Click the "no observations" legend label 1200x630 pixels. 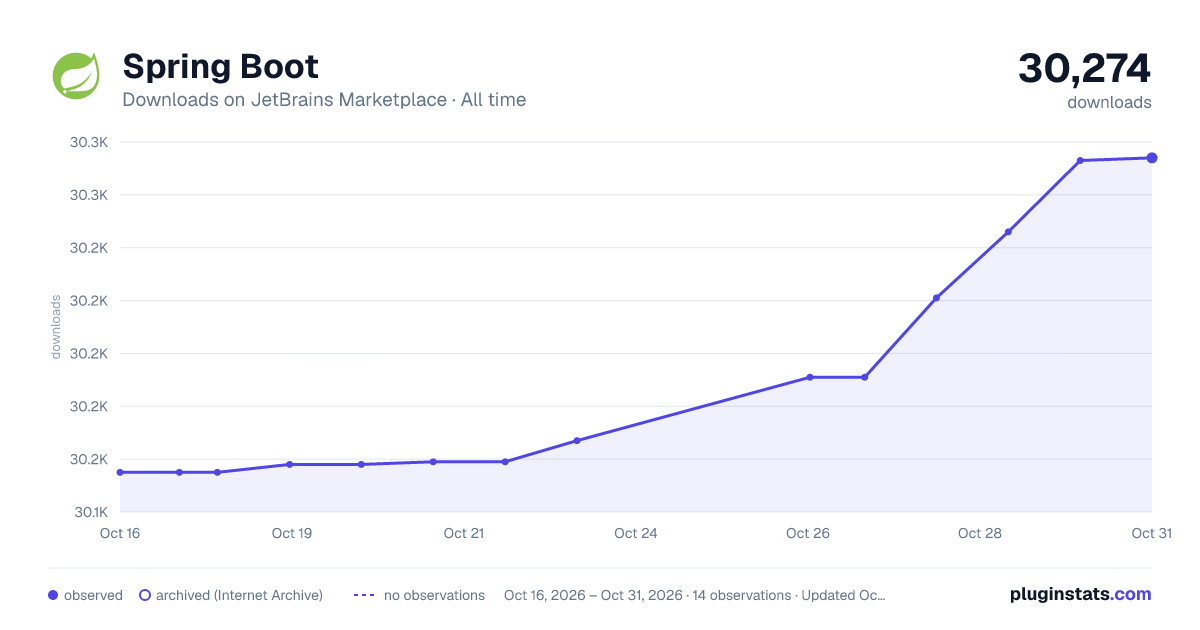pyautogui.click(x=434, y=595)
